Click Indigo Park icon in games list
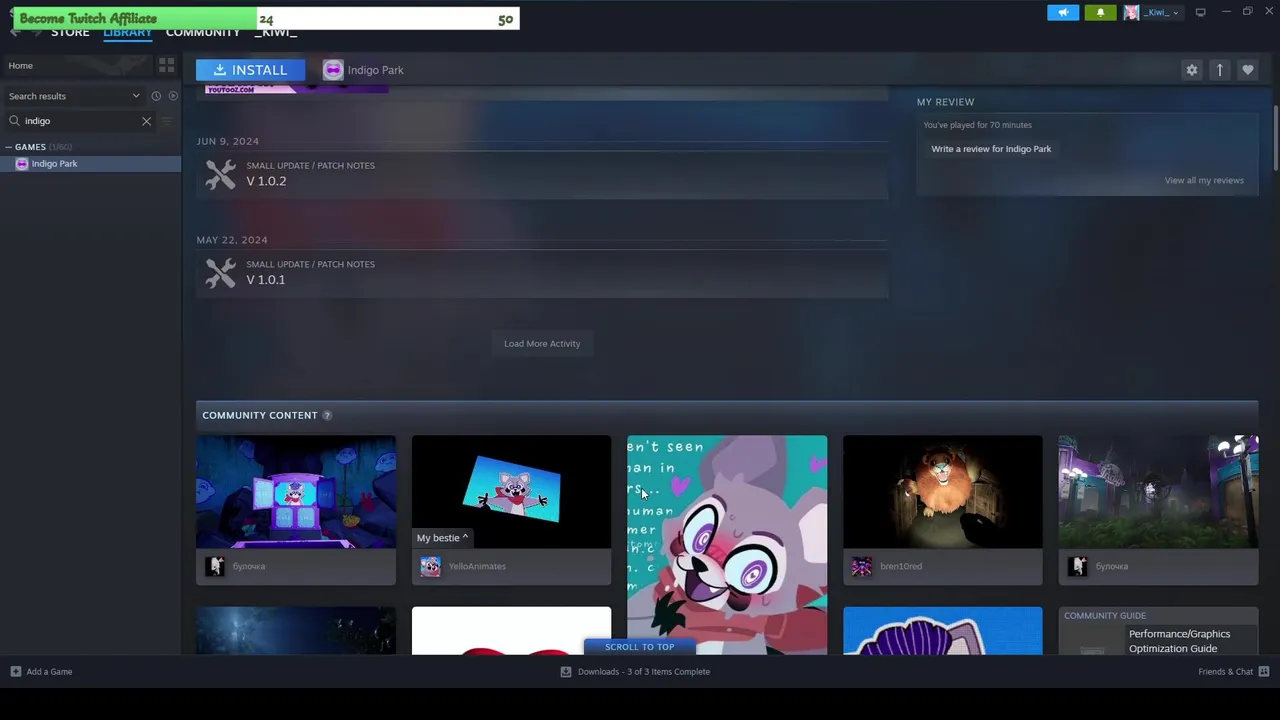 coord(22,164)
